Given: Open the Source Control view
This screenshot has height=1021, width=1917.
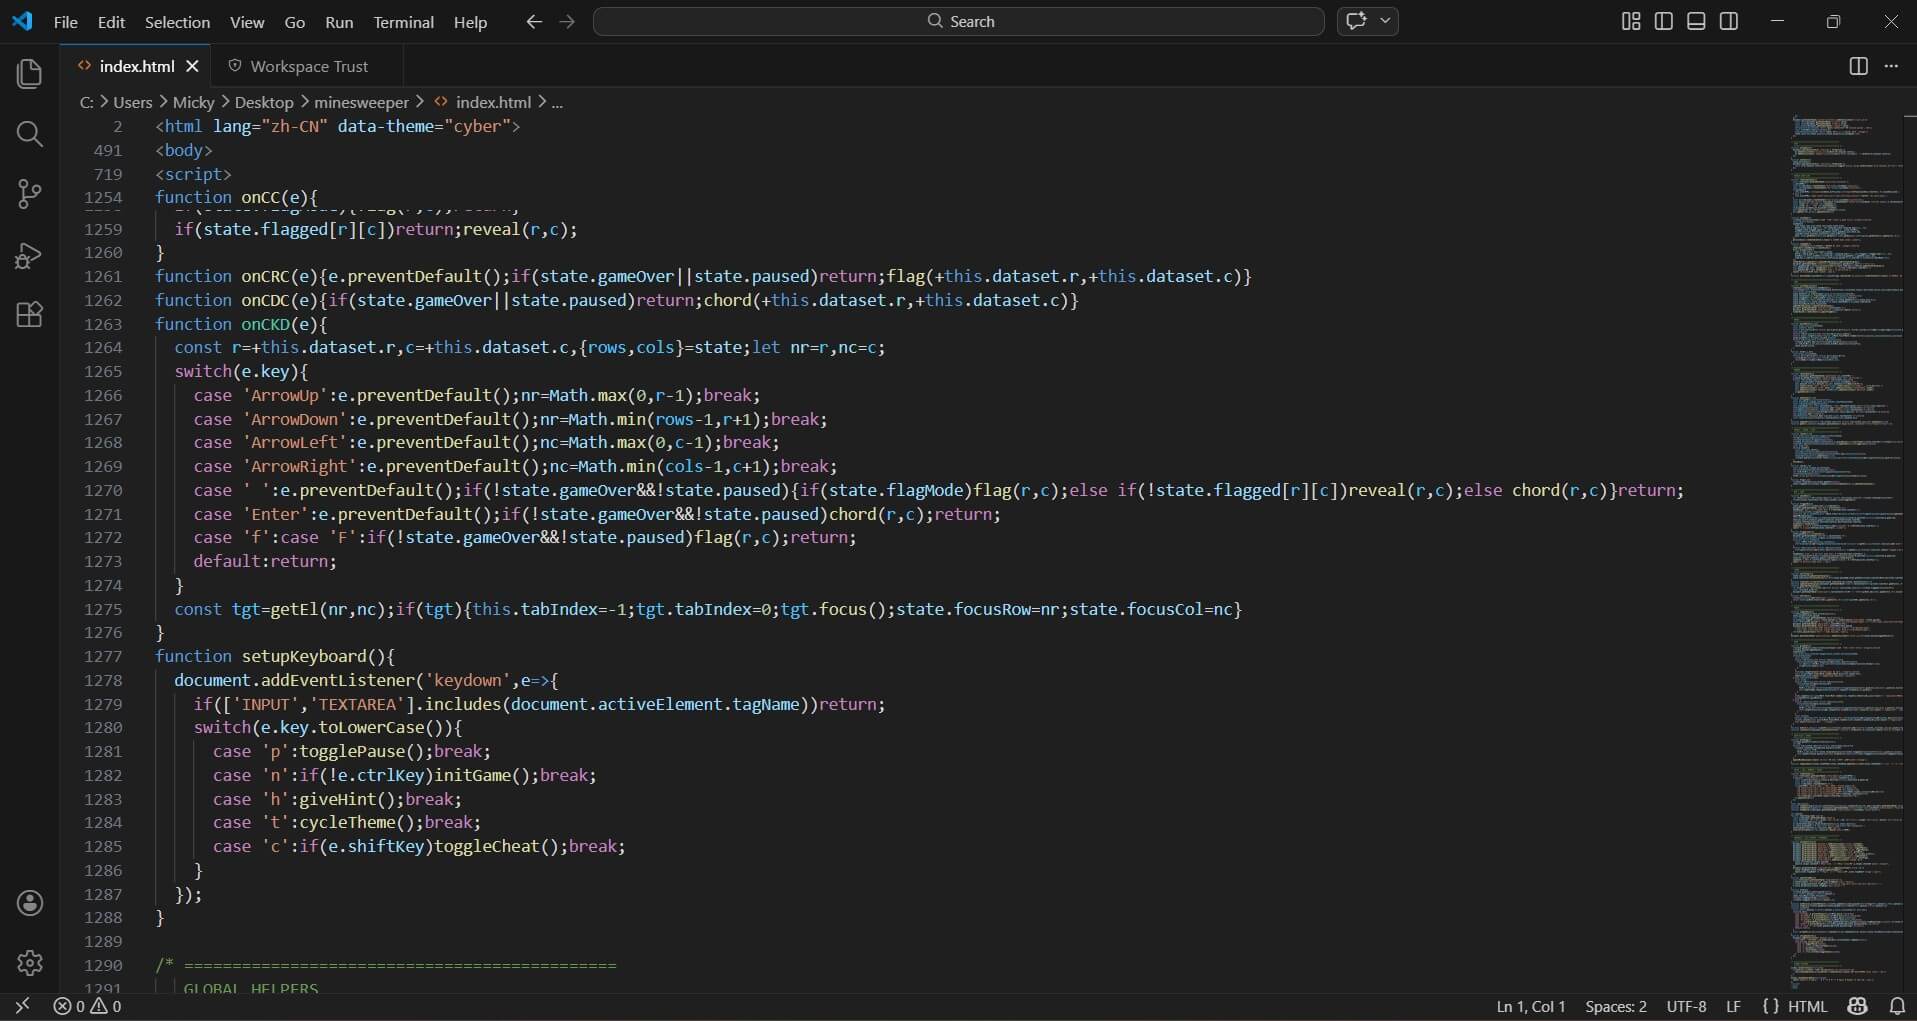Looking at the screenshot, I should pyautogui.click(x=30, y=194).
